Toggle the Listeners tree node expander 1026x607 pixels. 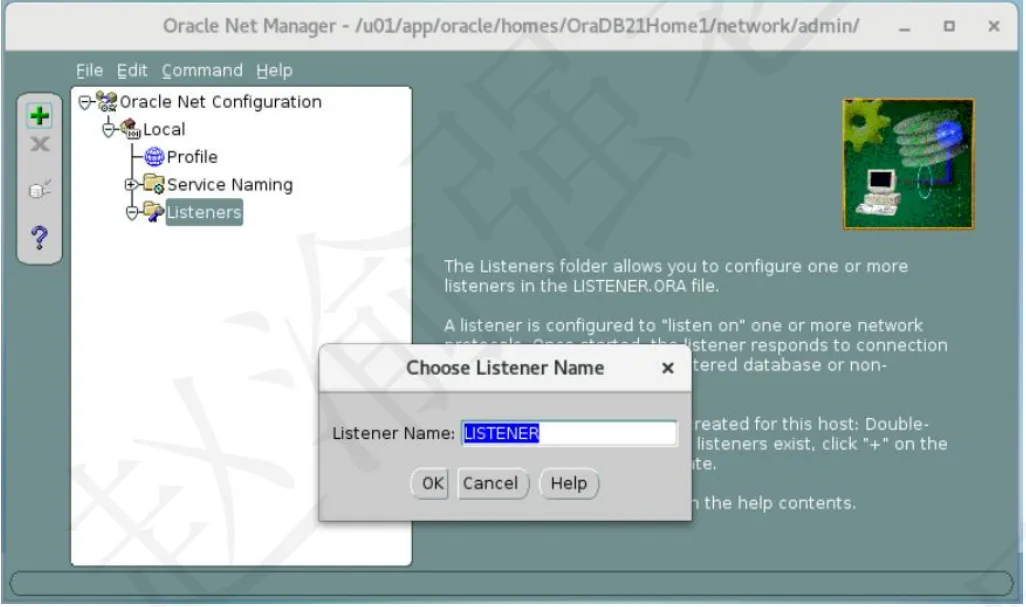click(x=132, y=213)
